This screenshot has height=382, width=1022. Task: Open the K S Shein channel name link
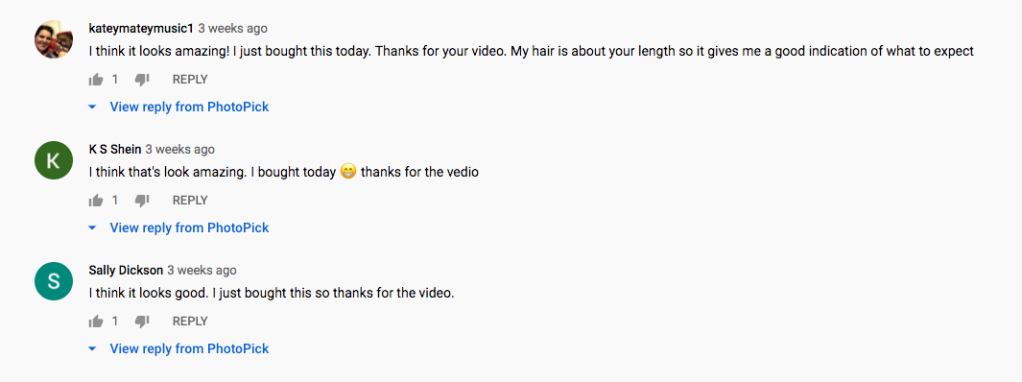click(115, 149)
